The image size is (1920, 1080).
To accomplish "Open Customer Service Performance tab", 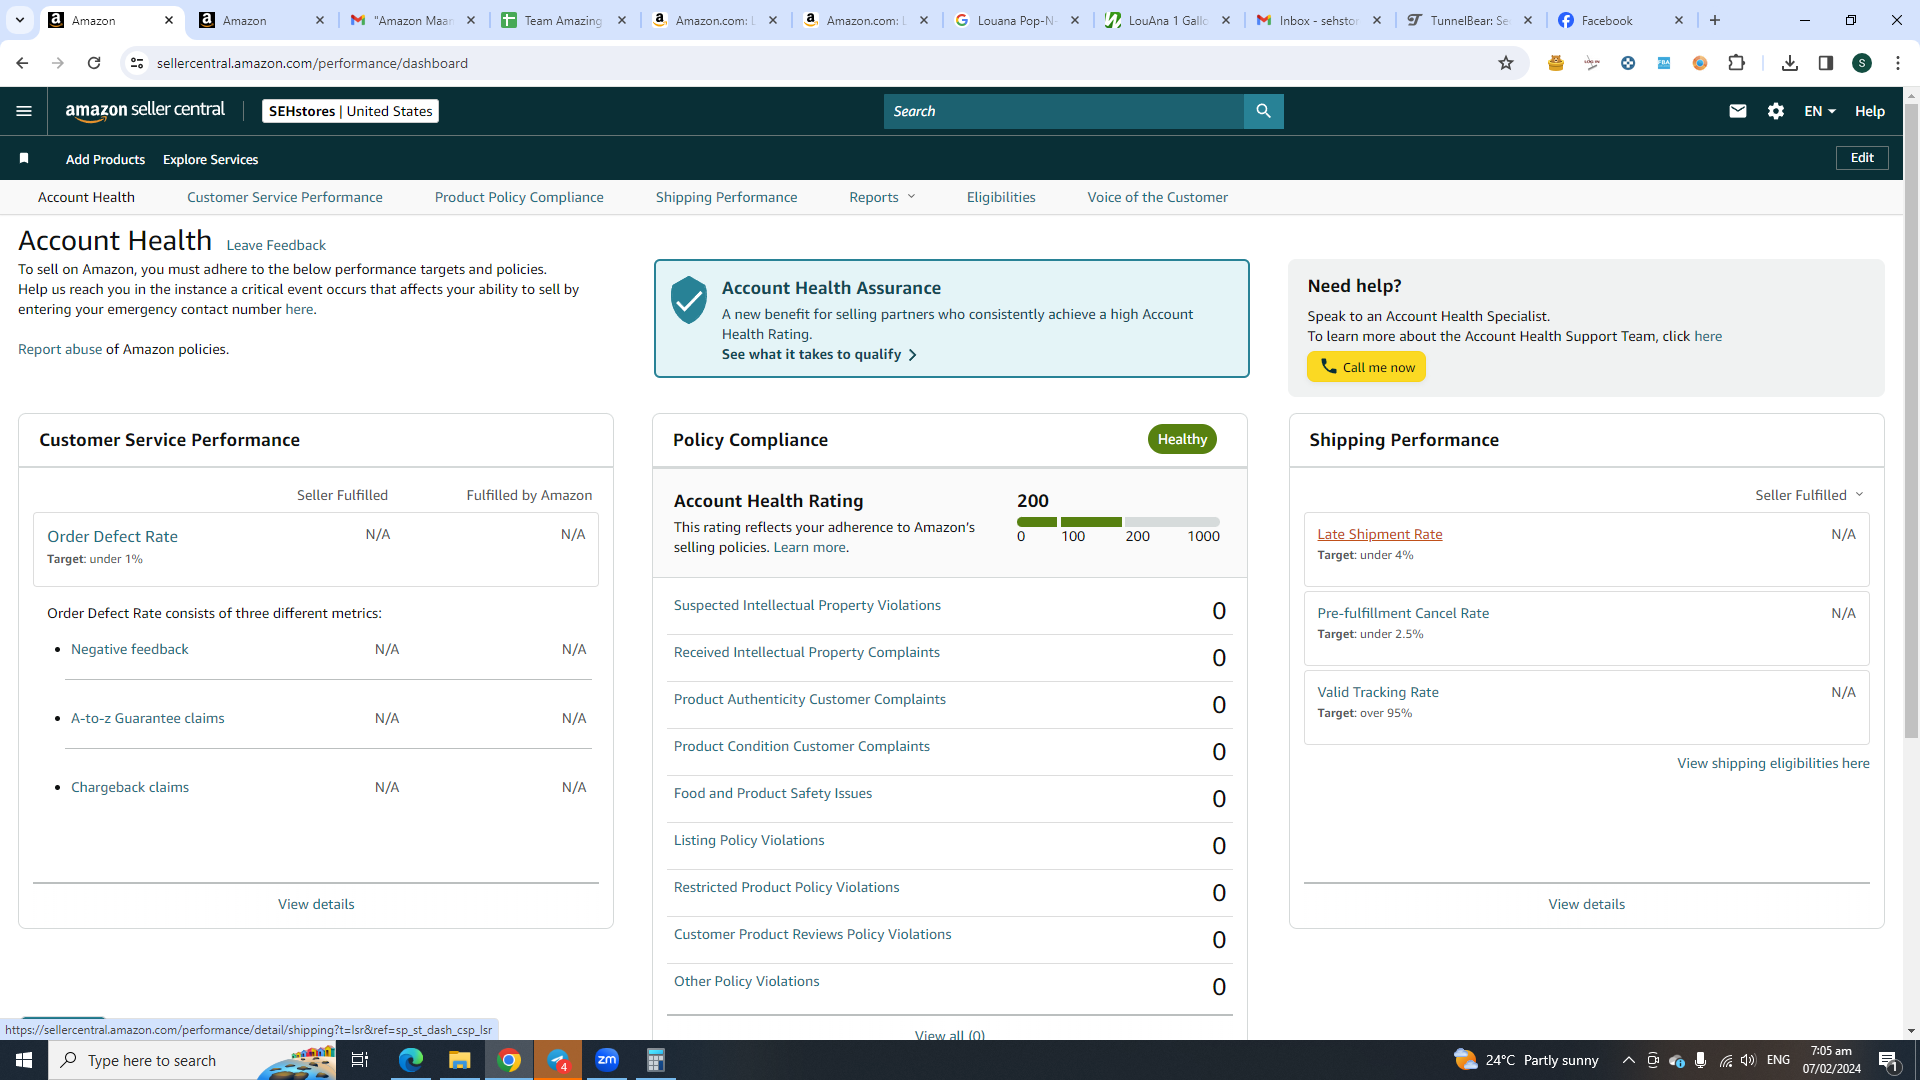I will tap(284, 197).
